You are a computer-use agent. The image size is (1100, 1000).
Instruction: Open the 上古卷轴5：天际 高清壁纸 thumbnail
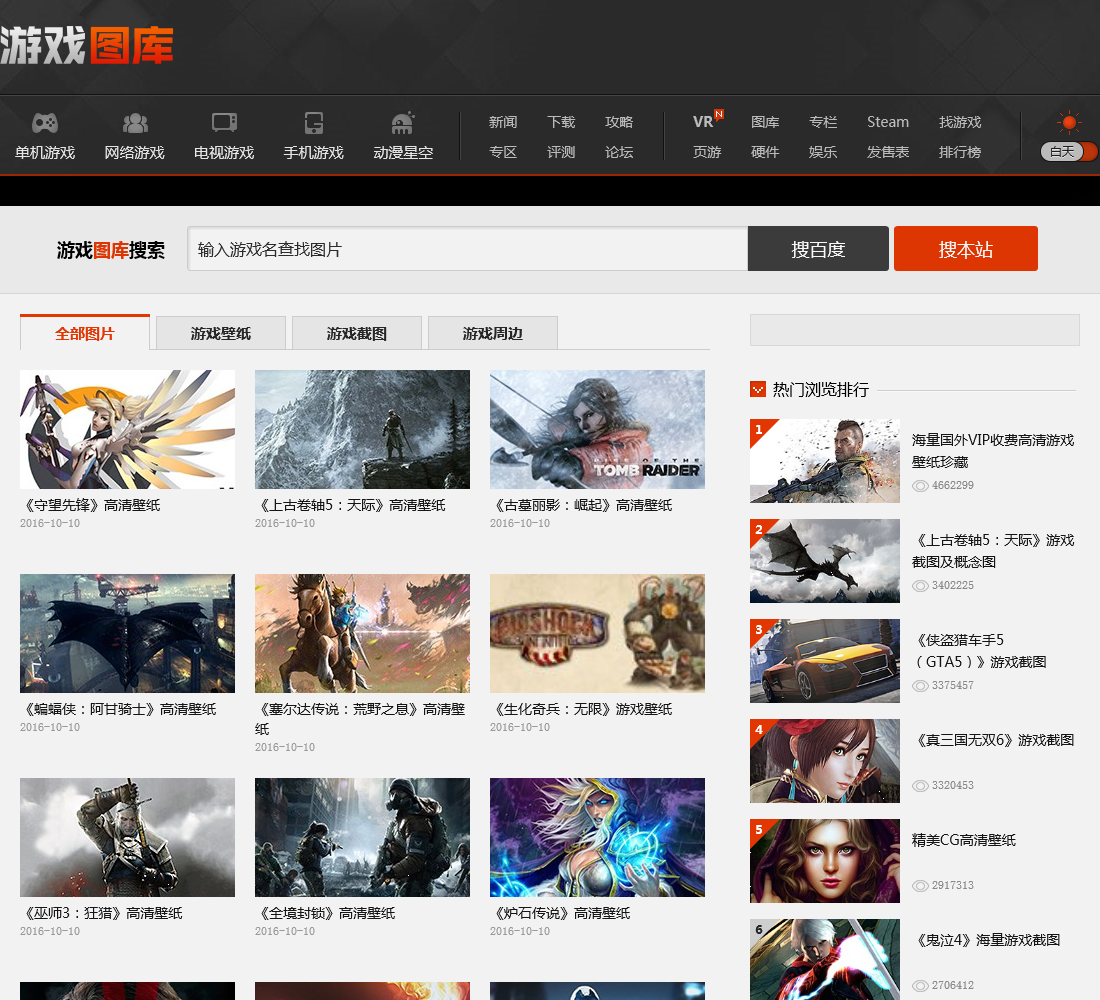(x=363, y=429)
